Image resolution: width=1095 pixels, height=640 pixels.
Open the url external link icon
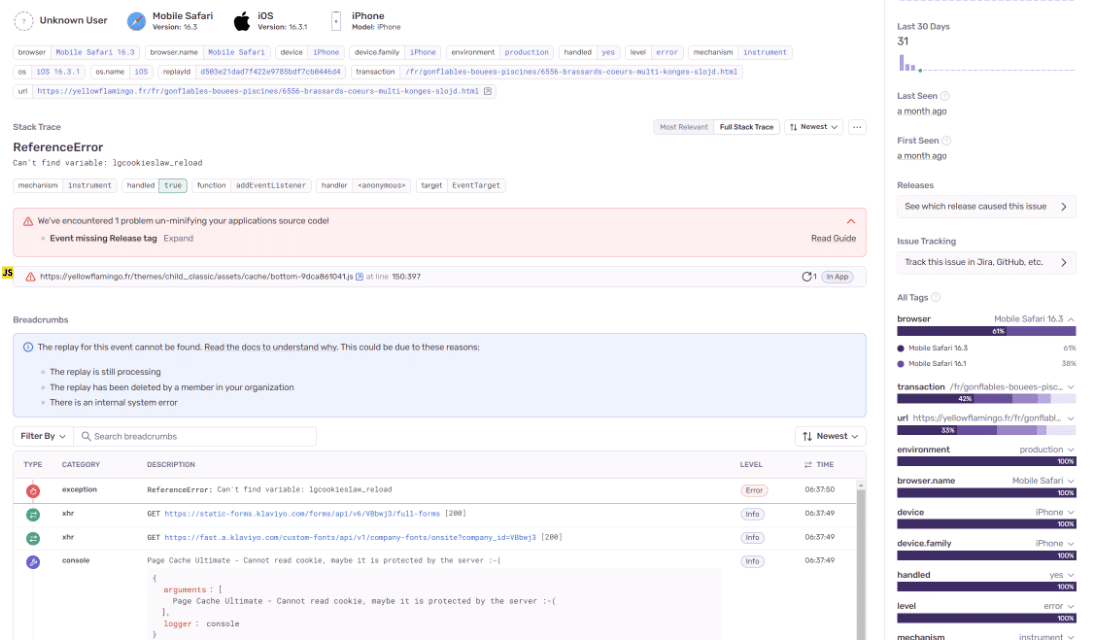tap(487, 91)
